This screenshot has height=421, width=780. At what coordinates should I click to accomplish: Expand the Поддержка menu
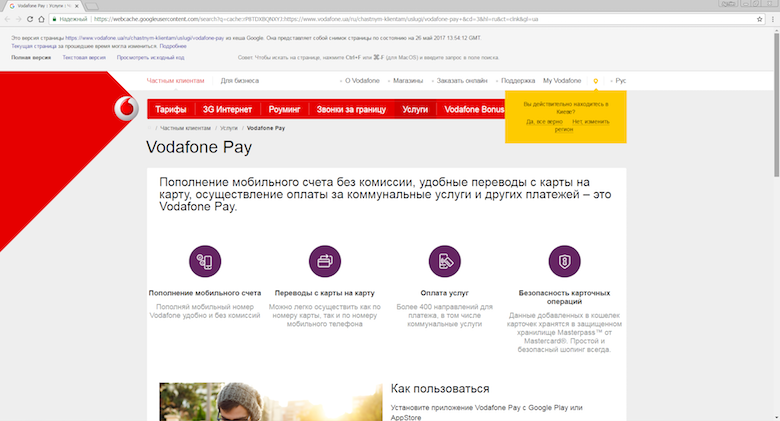coord(516,80)
